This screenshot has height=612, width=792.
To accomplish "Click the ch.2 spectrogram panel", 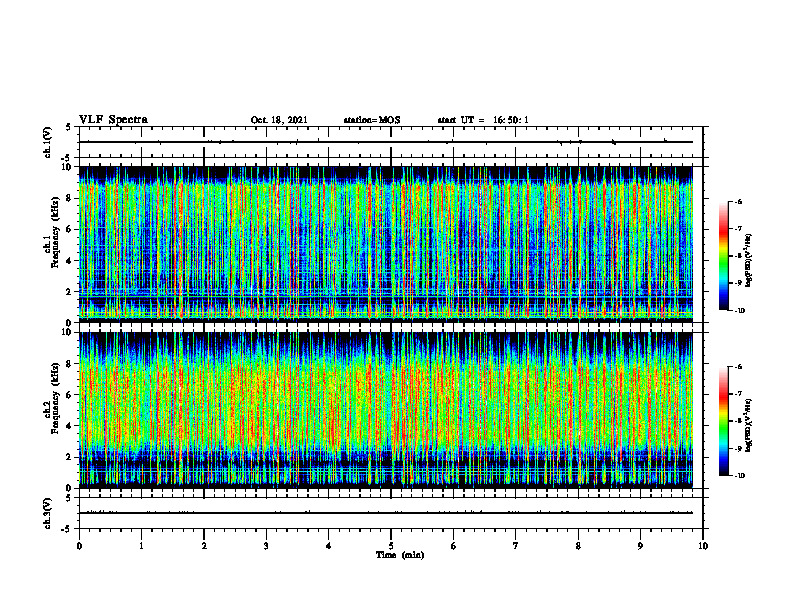I will click(x=386, y=410).
